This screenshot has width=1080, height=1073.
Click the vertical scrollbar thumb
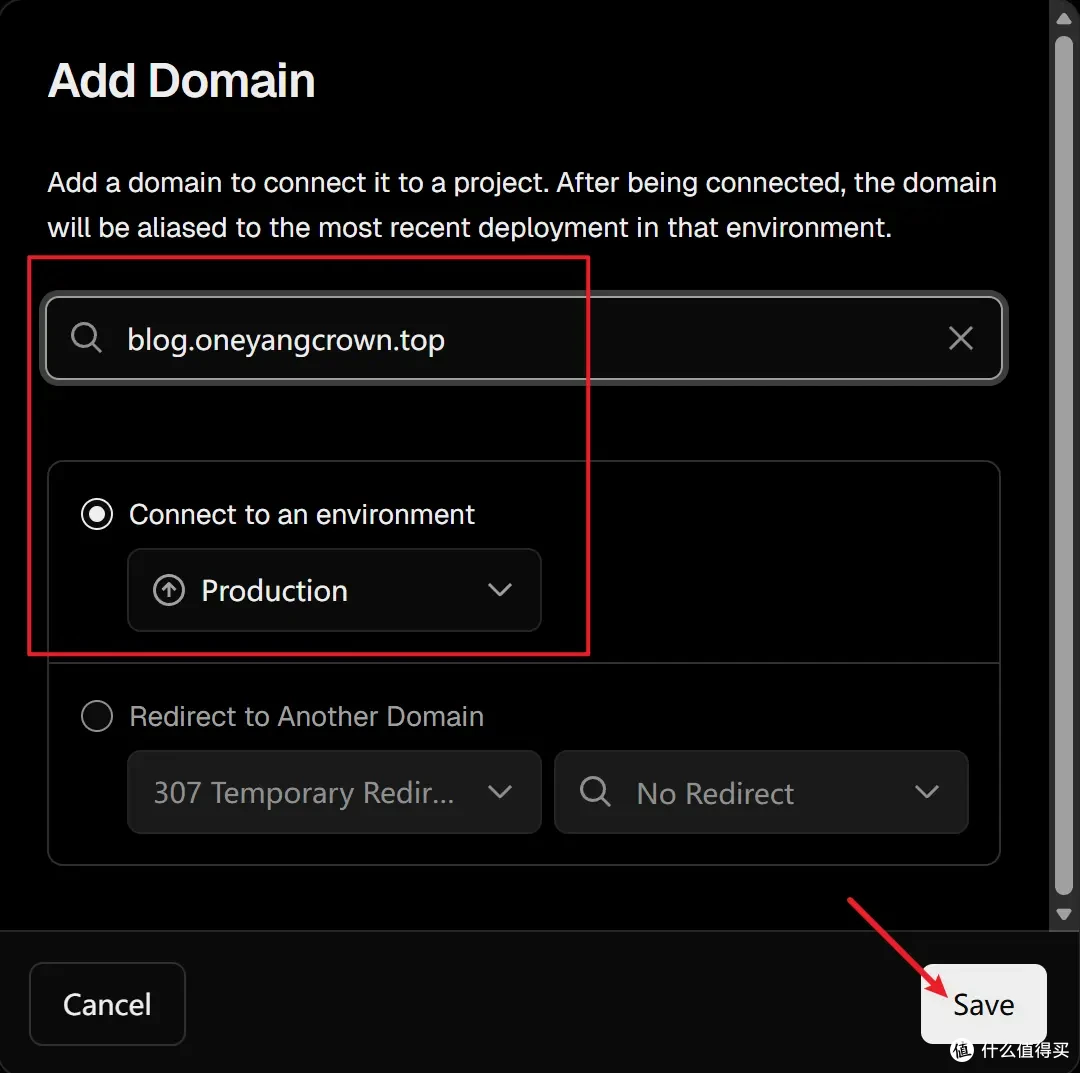click(1064, 466)
